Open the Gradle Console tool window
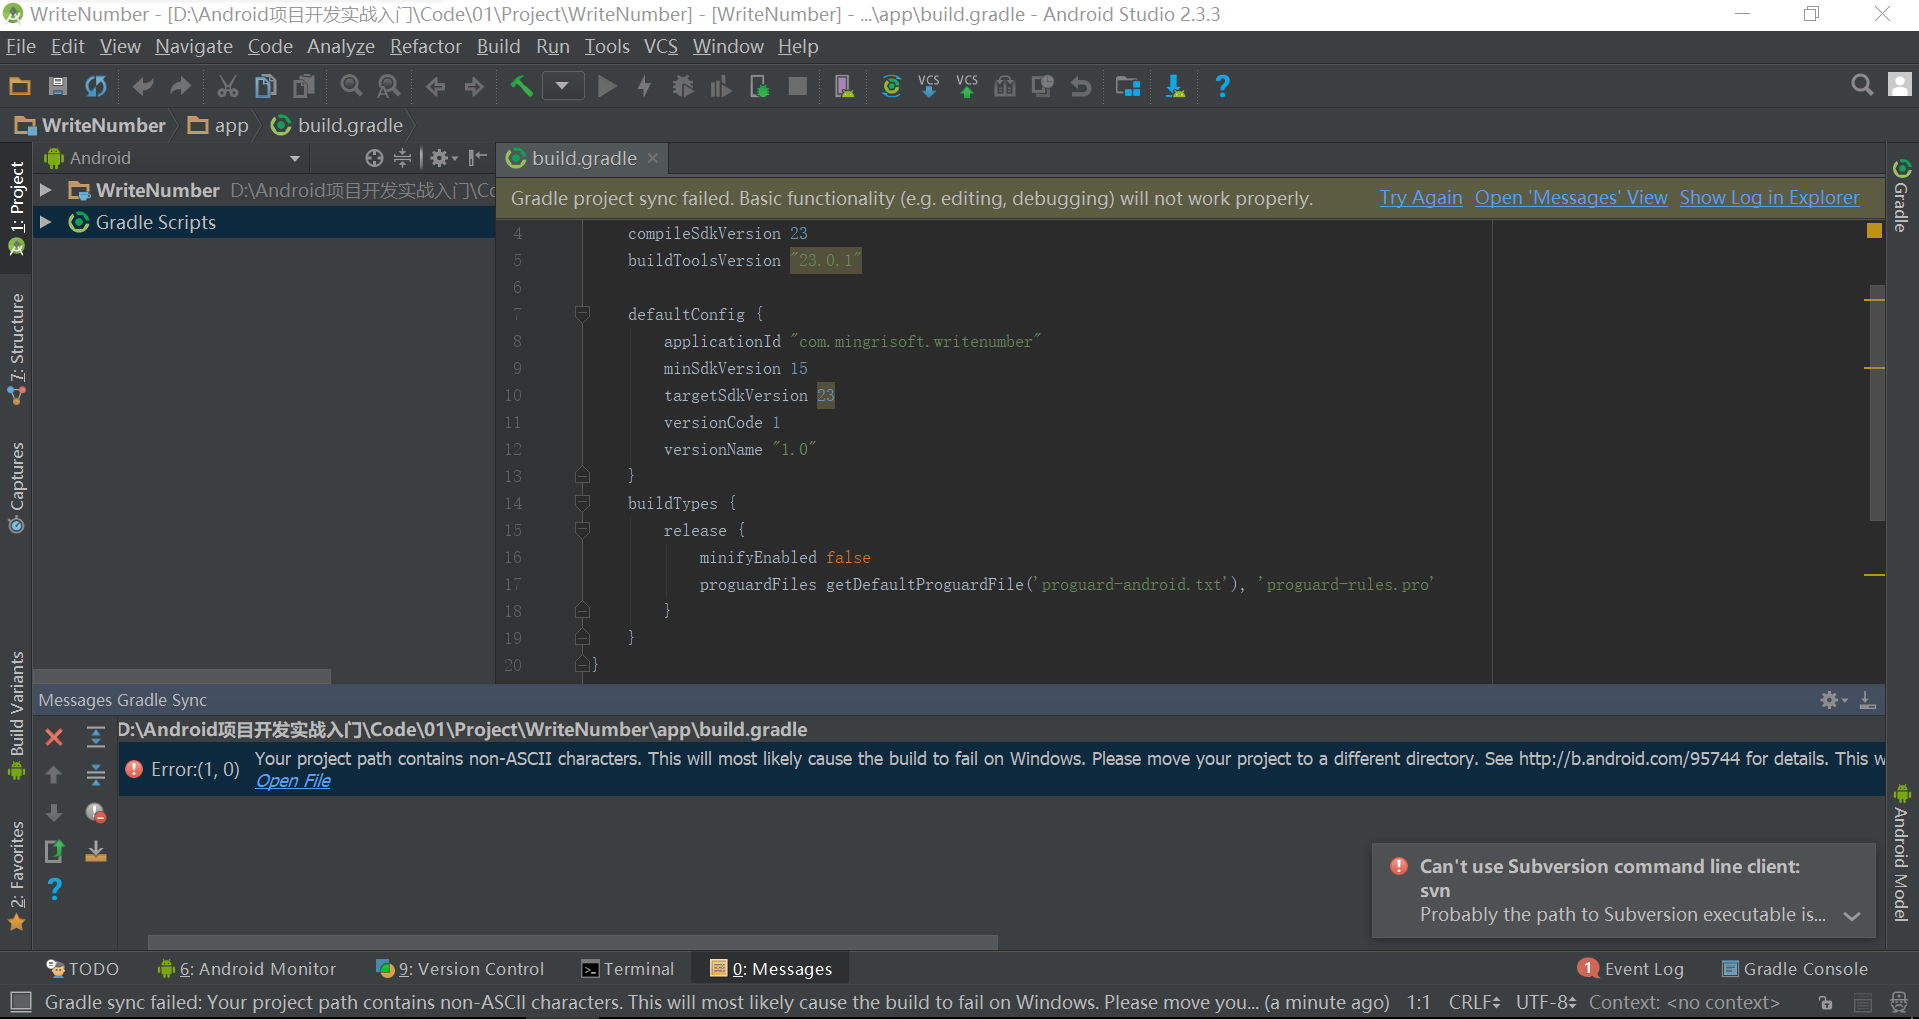The height and width of the screenshot is (1019, 1919). pos(1795,969)
